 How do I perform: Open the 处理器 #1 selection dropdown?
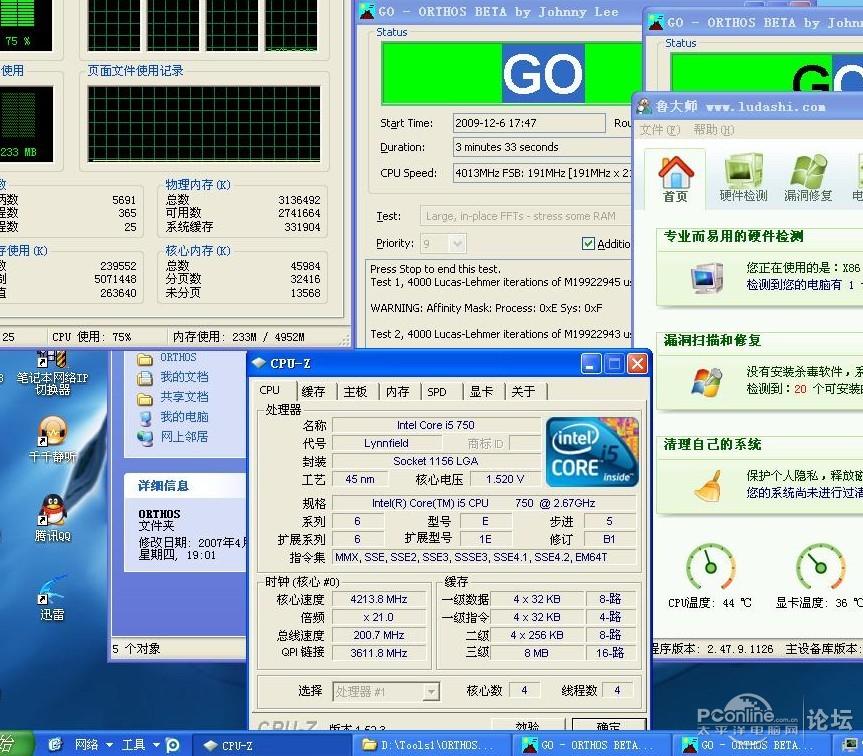pyautogui.click(x=432, y=692)
